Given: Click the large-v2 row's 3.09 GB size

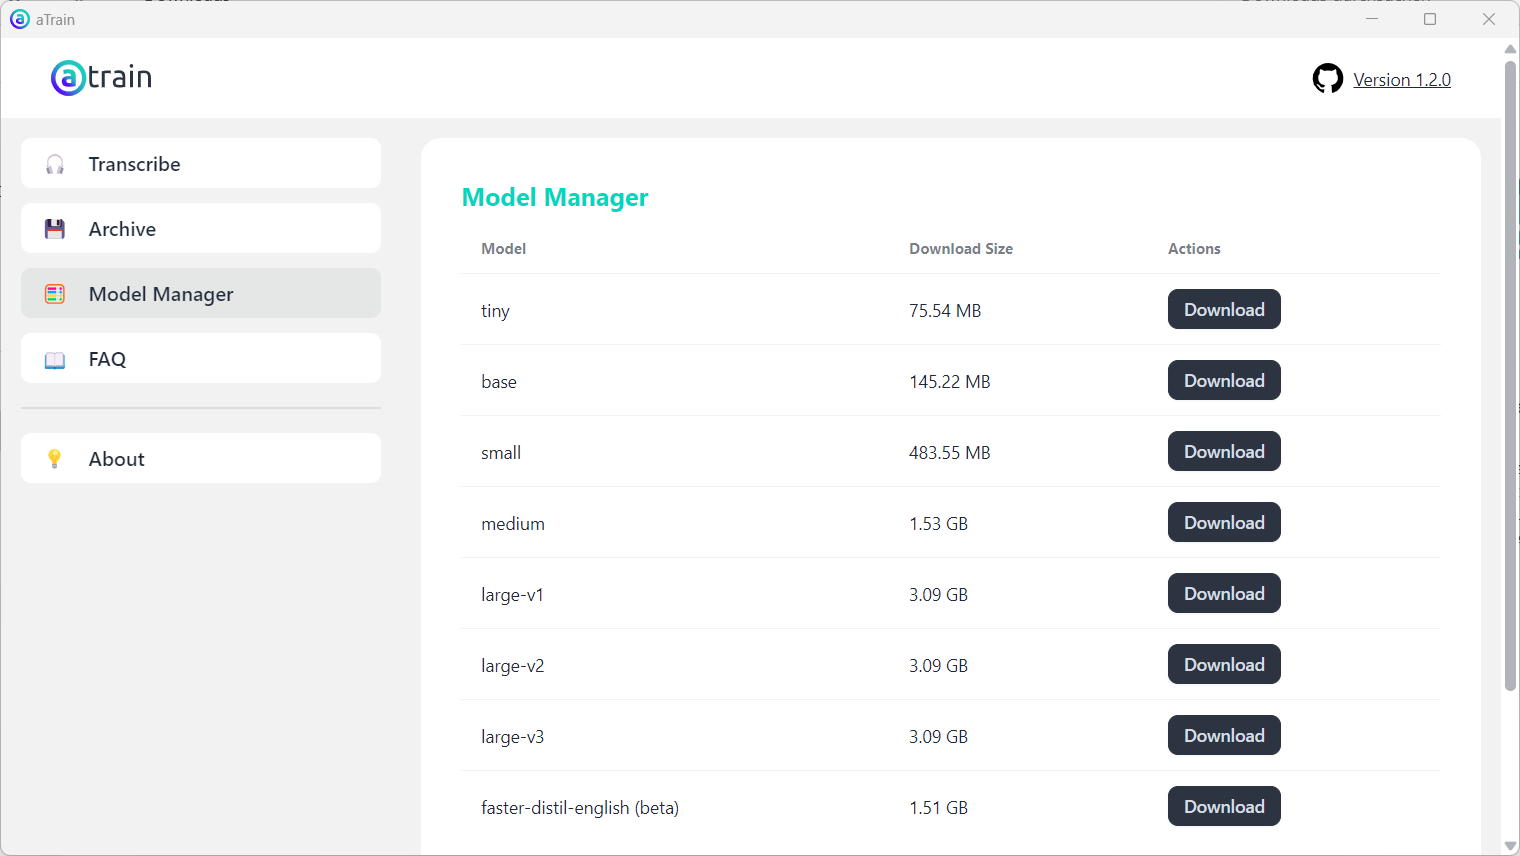Looking at the screenshot, I should coord(938,666).
